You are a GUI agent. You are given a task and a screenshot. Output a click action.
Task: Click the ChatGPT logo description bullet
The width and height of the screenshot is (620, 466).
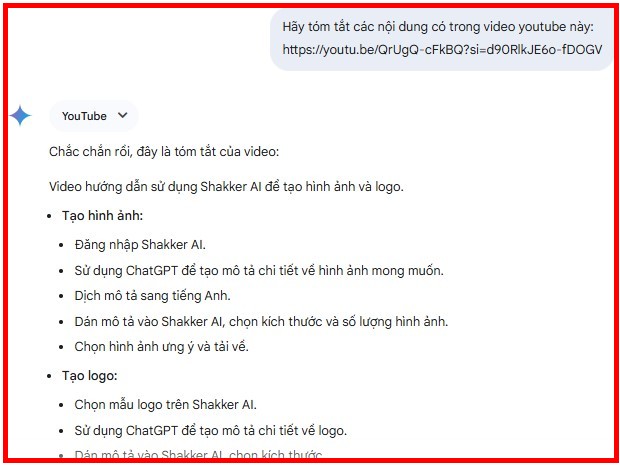click(x=210, y=430)
